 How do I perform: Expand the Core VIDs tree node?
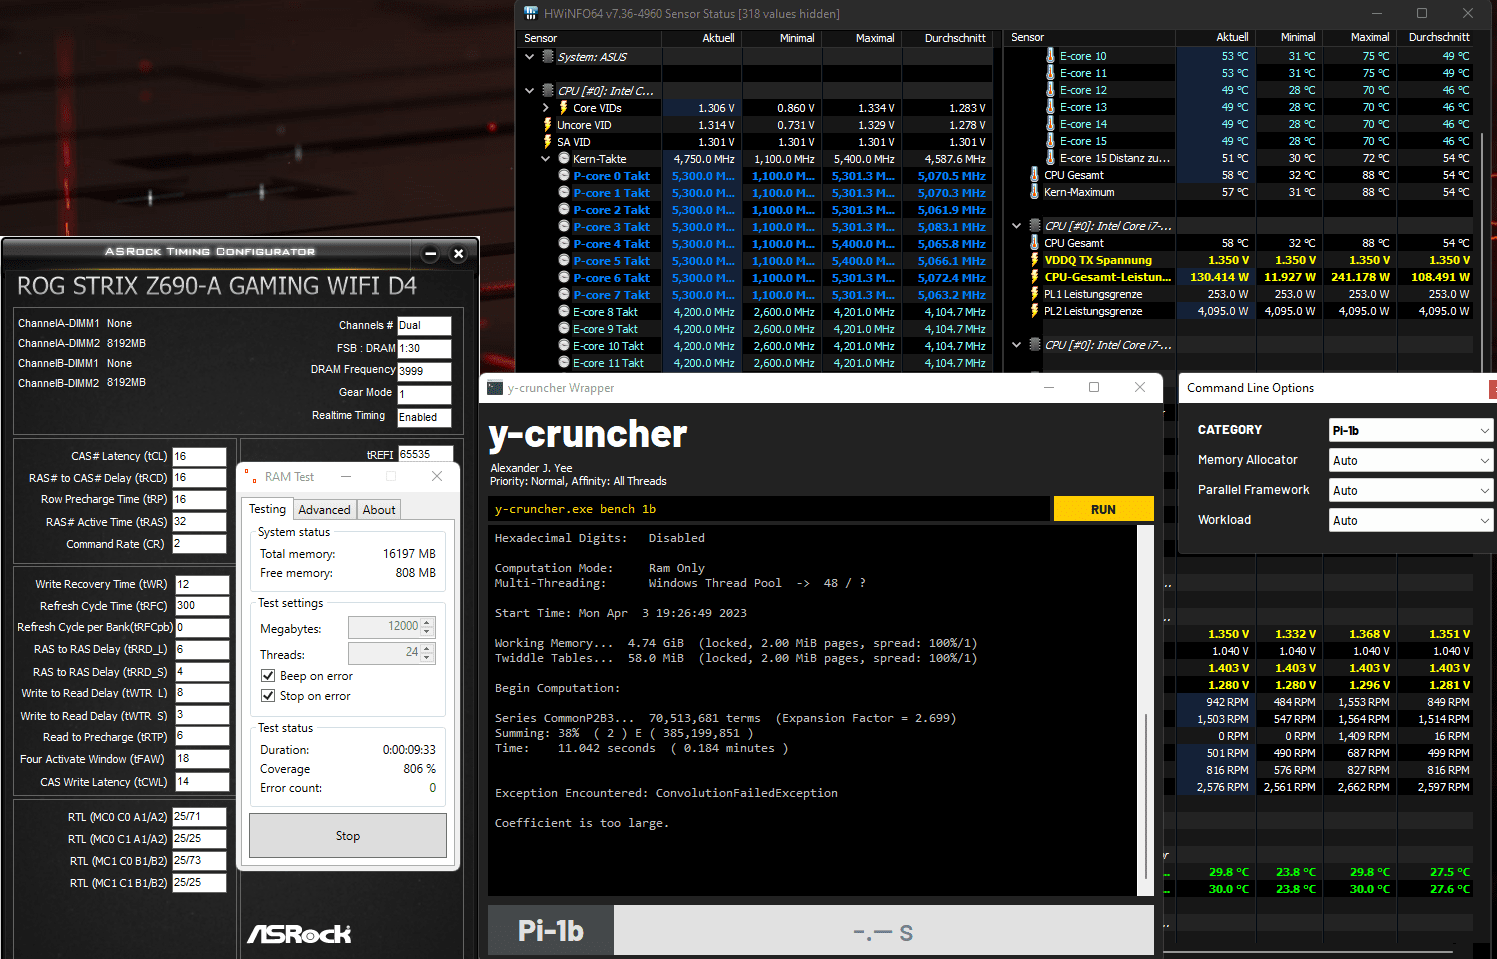[x=546, y=108]
